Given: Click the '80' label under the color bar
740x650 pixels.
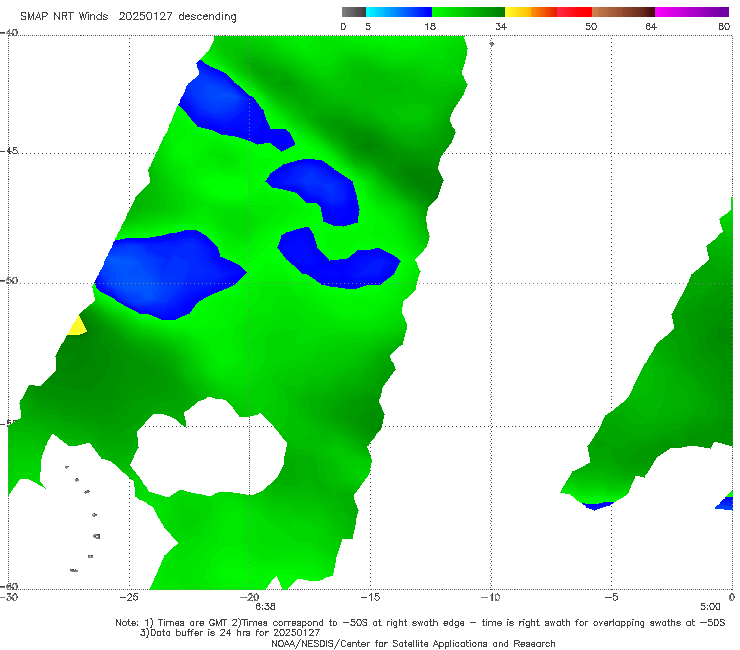Looking at the screenshot, I should (724, 26).
